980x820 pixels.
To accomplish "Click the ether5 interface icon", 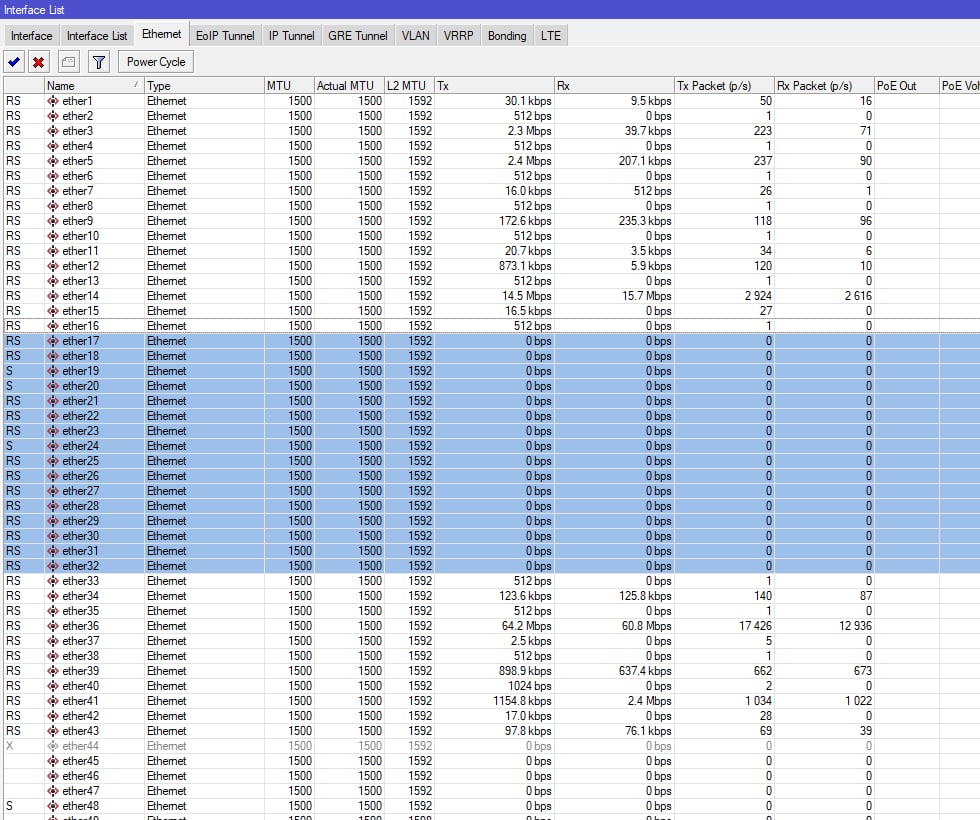I will [x=53, y=161].
